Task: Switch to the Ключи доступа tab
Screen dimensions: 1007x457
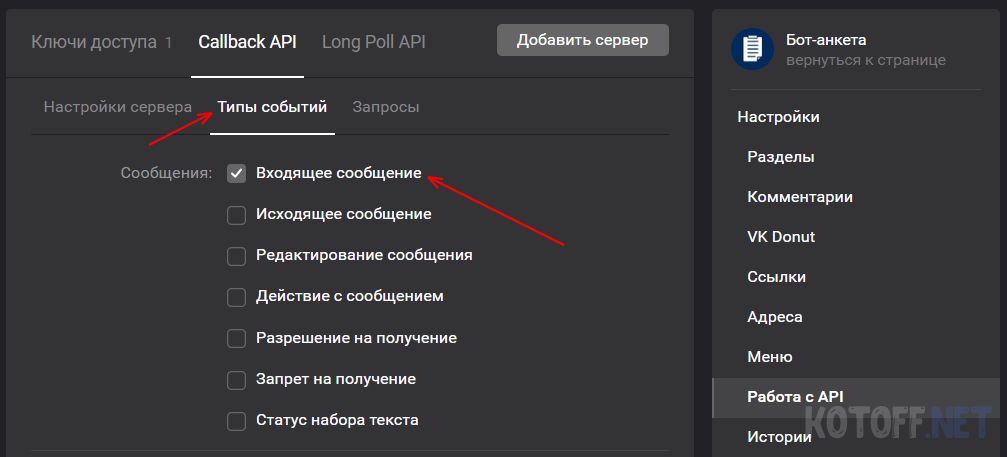Action: (x=101, y=42)
